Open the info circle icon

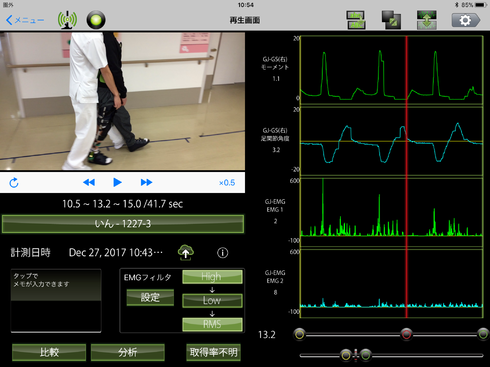[x=223, y=253]
